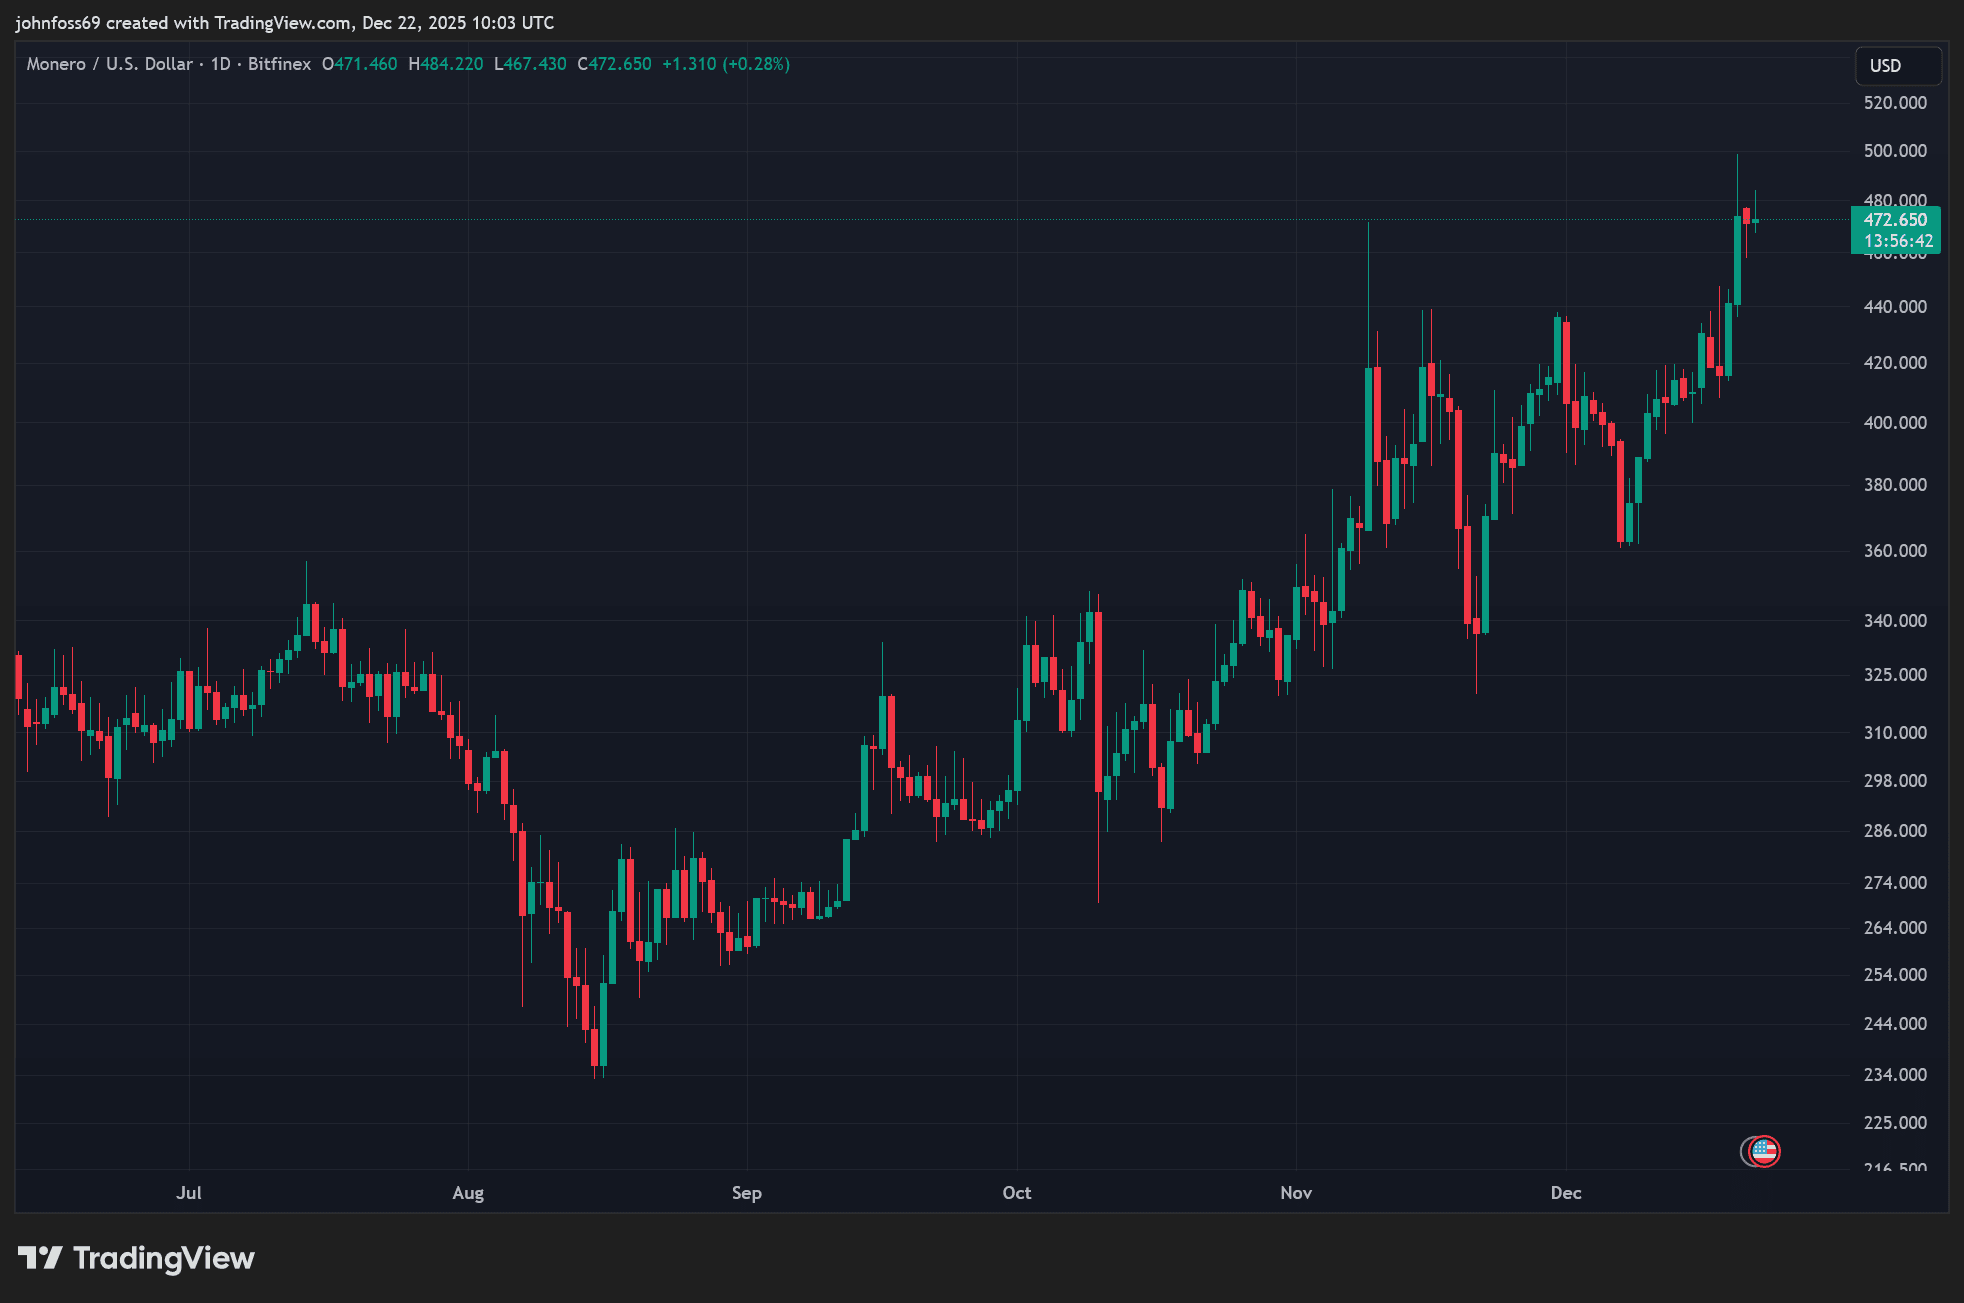The width and height of the screenshot is (1964, 1303).
Task: Click the US flag economic event icon
Action: point(1764,1151)
